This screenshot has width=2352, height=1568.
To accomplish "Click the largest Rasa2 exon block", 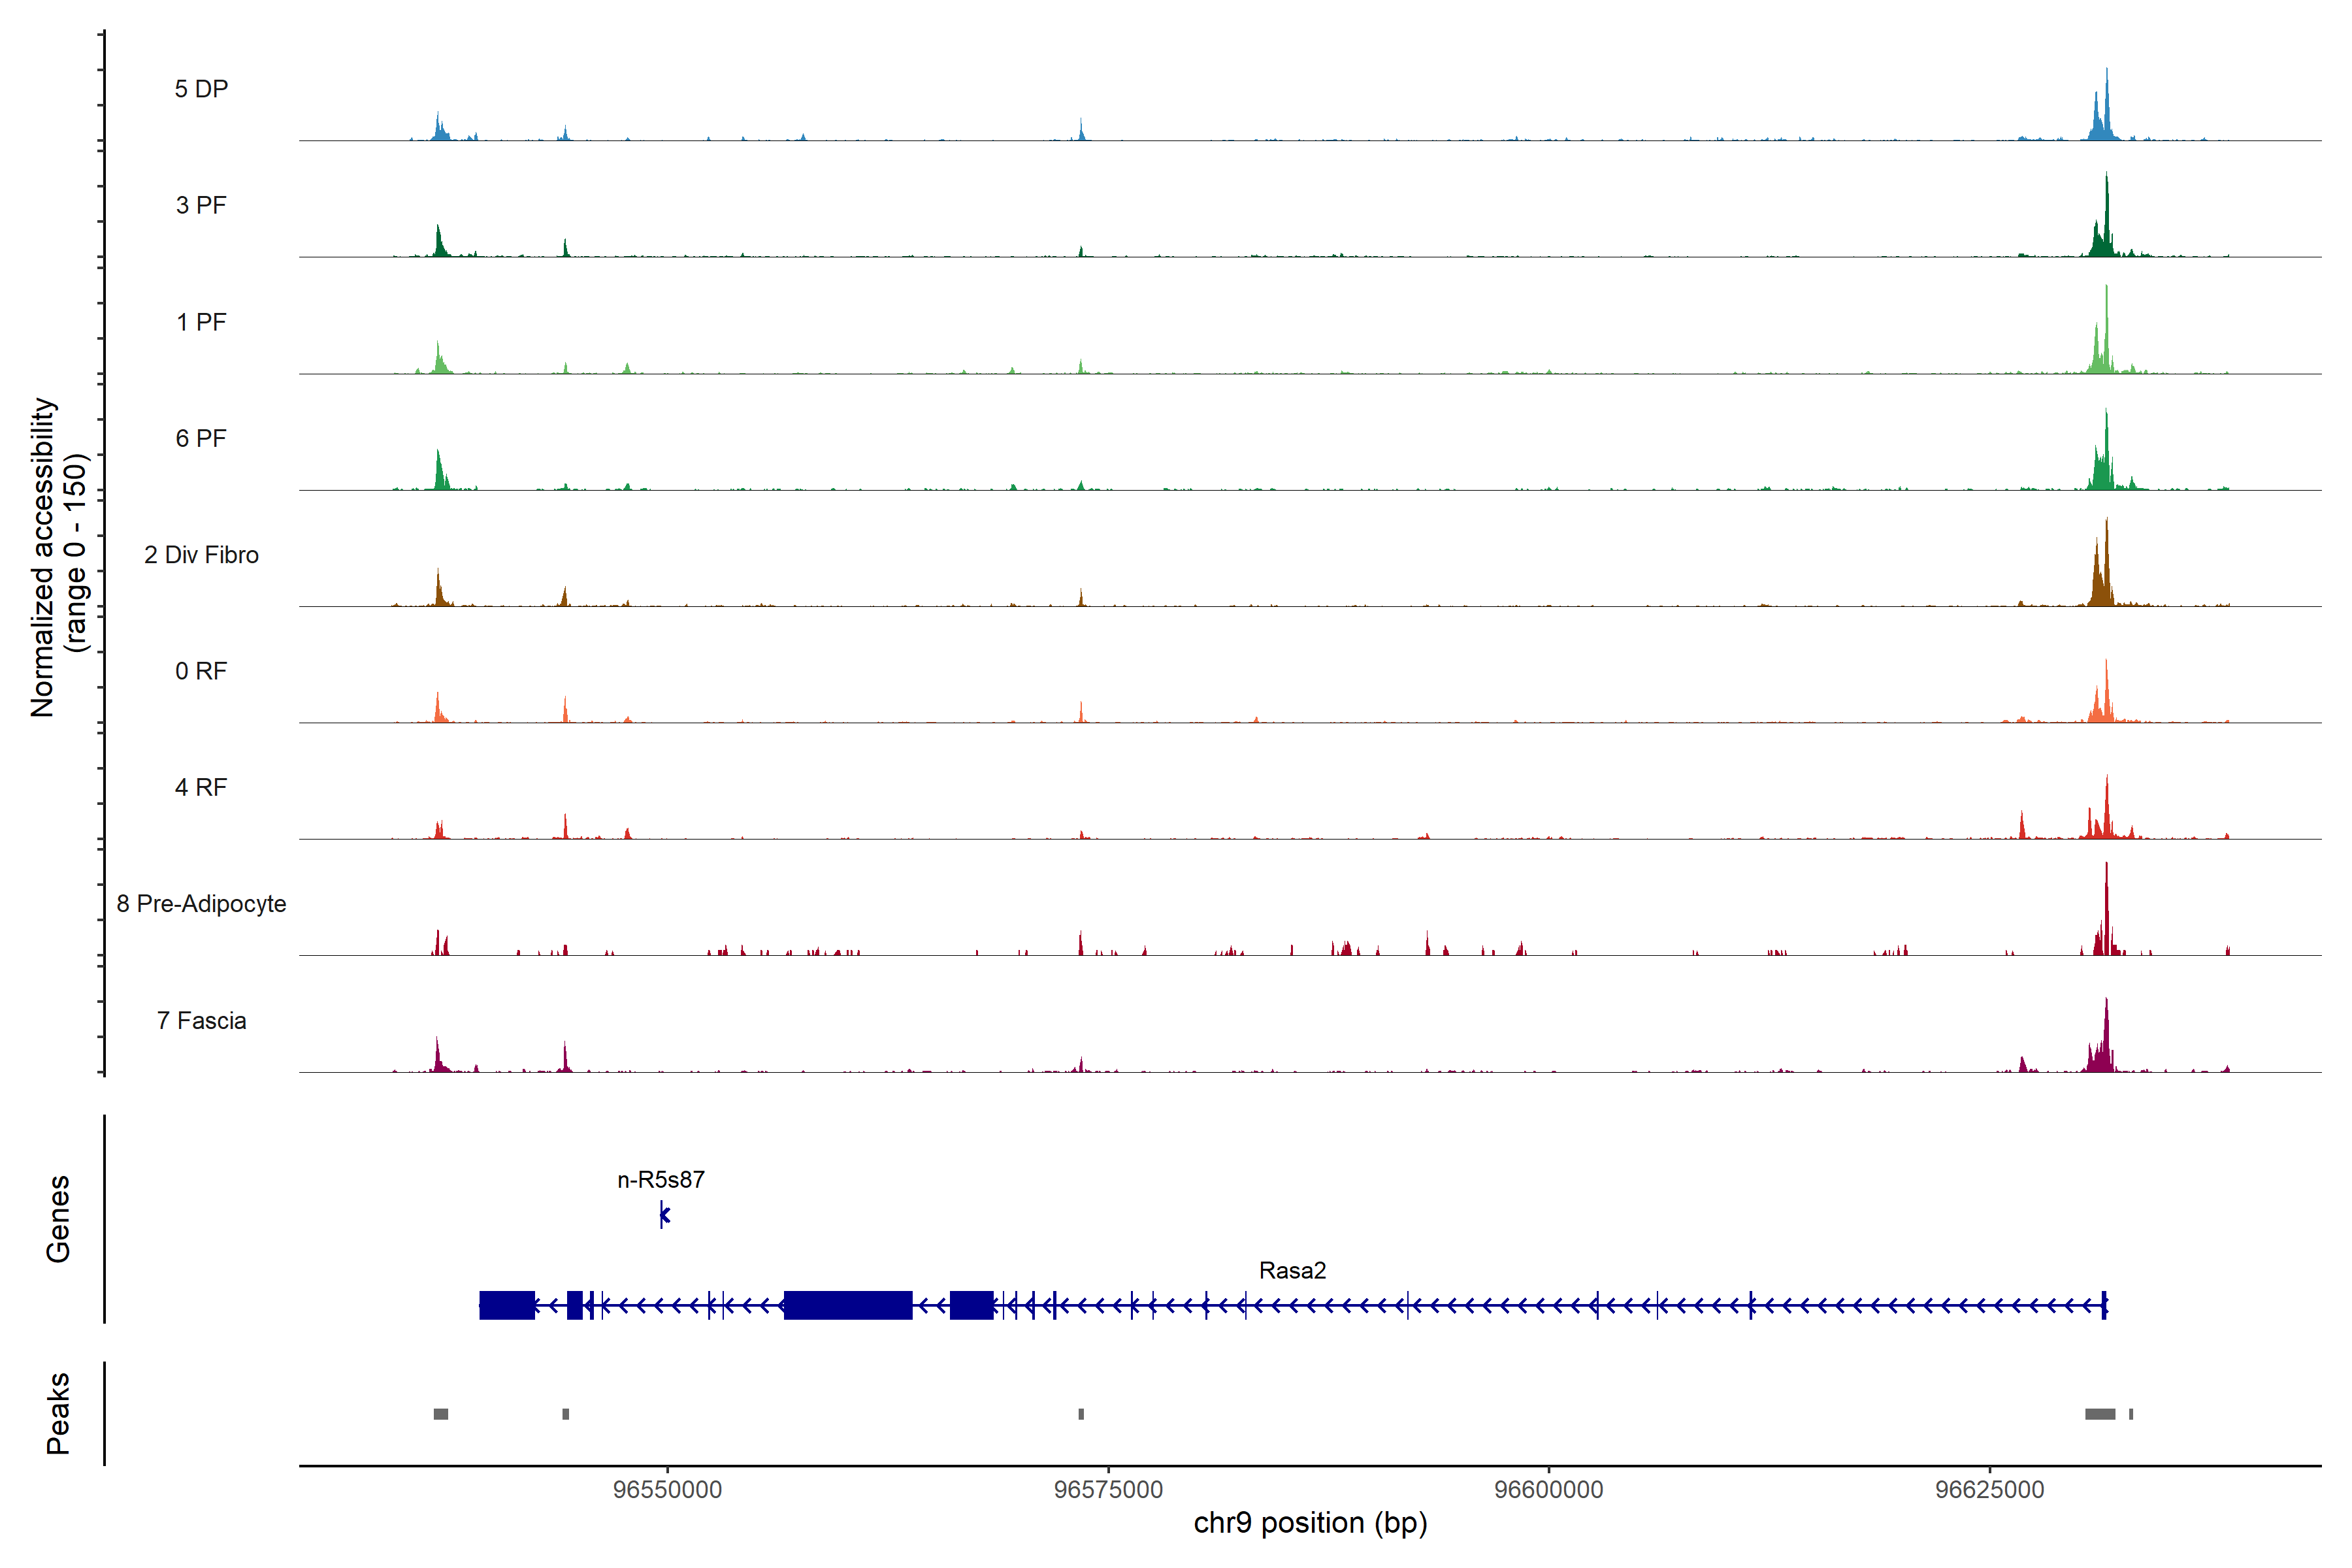I will (847, 1305).
